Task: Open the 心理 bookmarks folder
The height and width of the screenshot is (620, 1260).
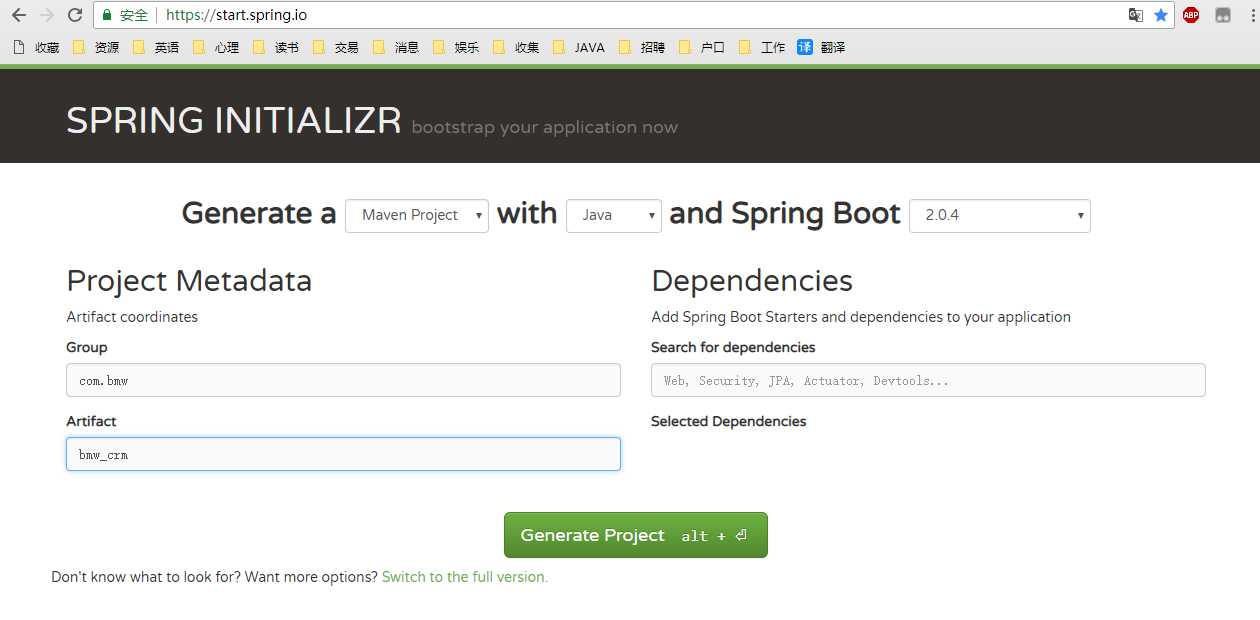Action: click(x=216, y=47)
